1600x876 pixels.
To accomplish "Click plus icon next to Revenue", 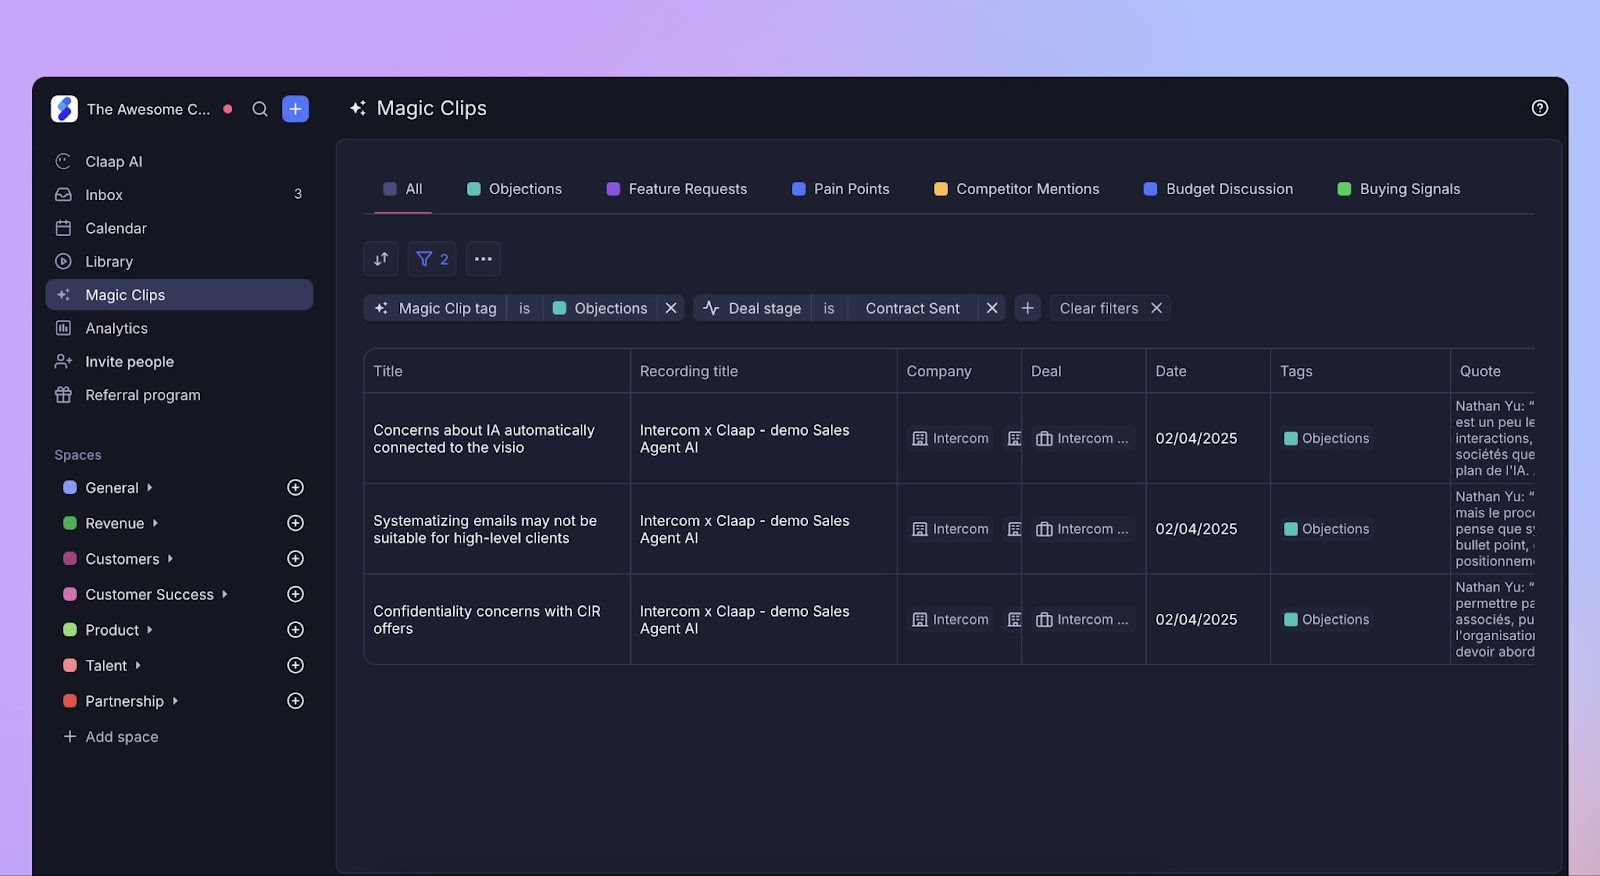I will click(295, 523).
